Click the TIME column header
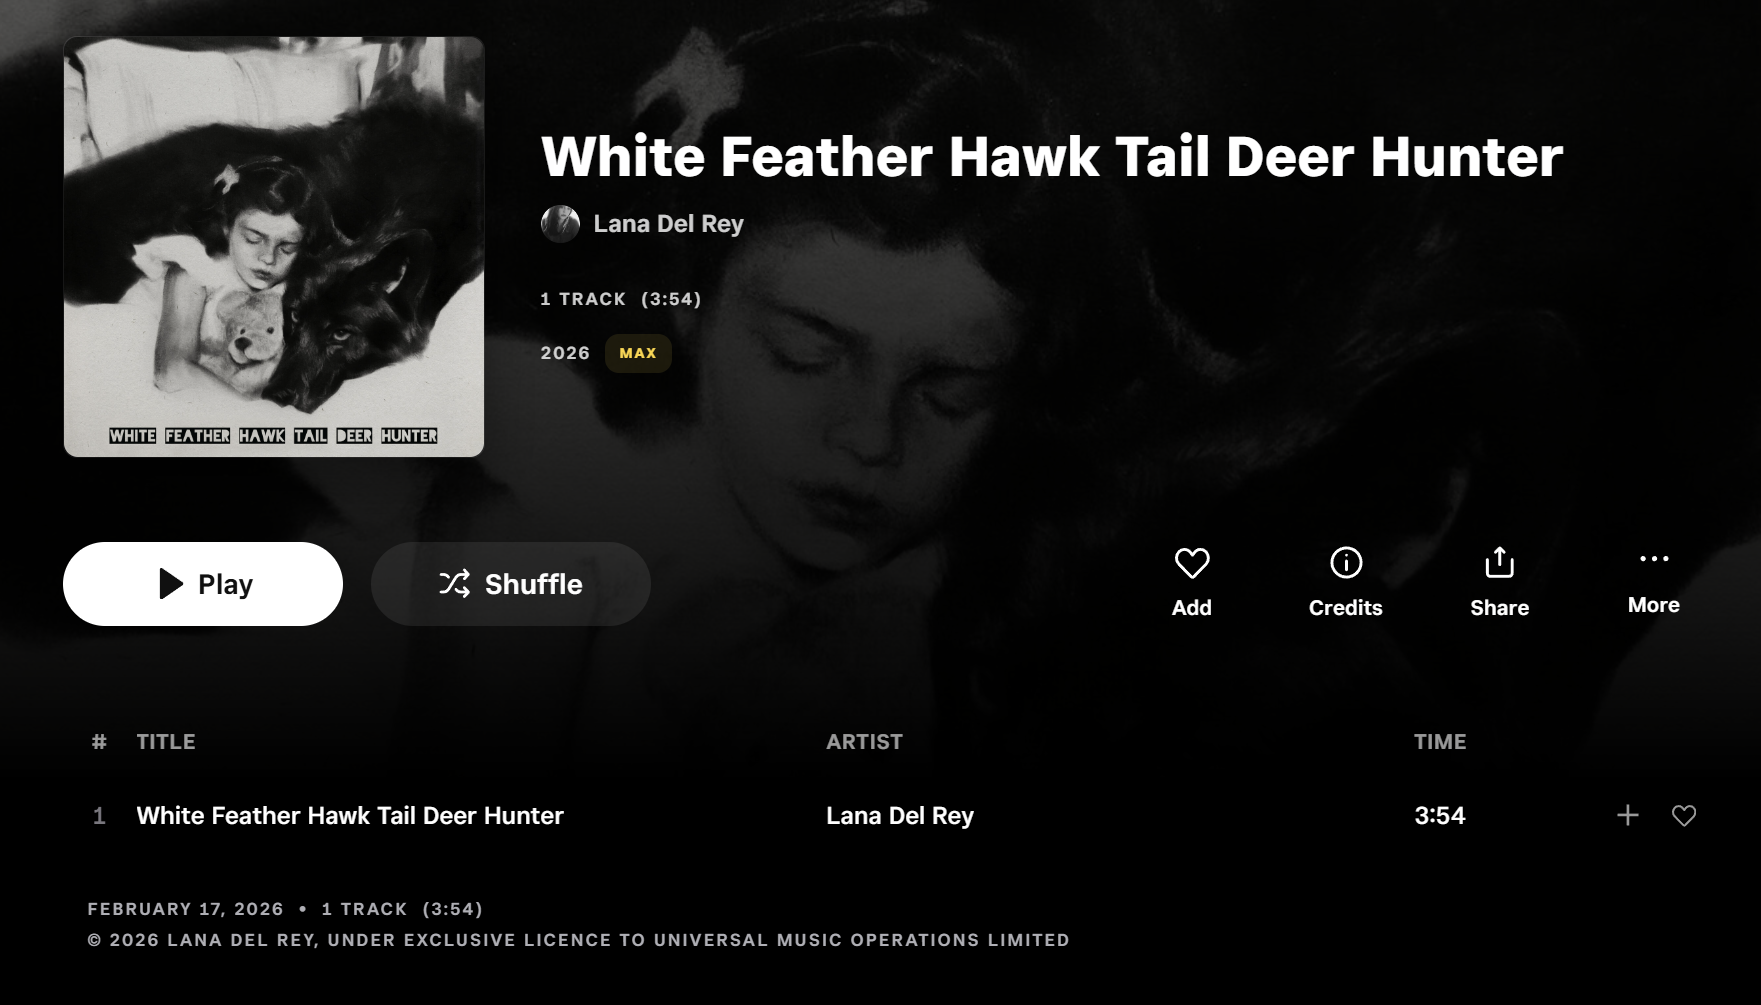Screen dimensions: 1761x1005 click(x=1440, y=742)
